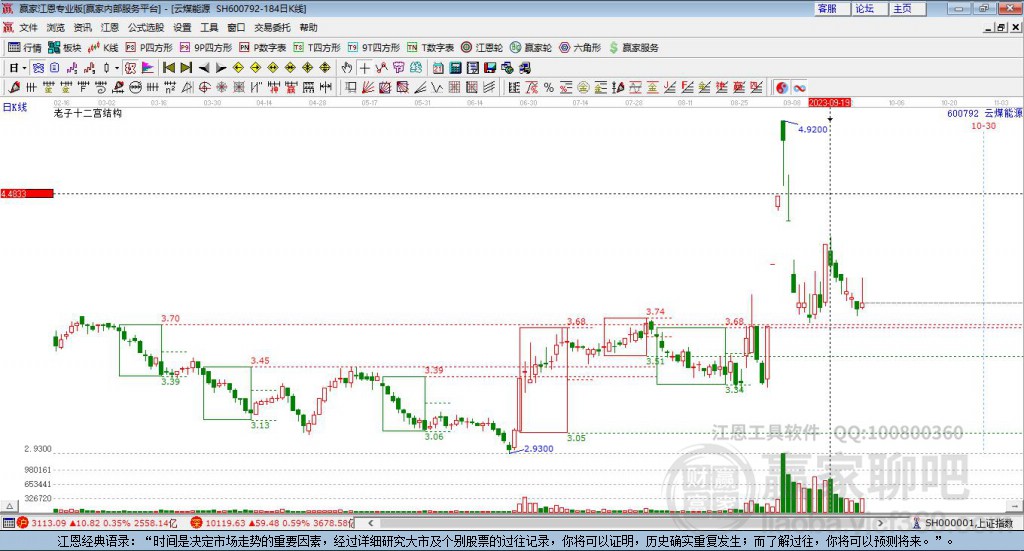
Task: Open the P四方形 tool
Action: (149, 48)
